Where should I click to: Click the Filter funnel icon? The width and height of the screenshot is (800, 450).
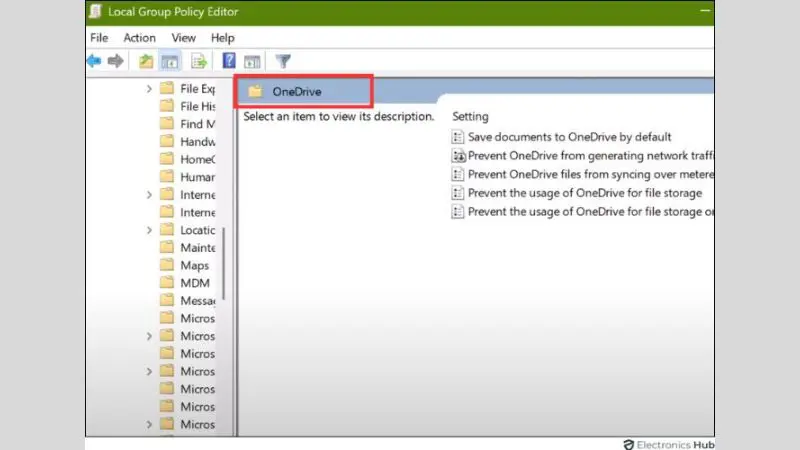pos(283,62)
